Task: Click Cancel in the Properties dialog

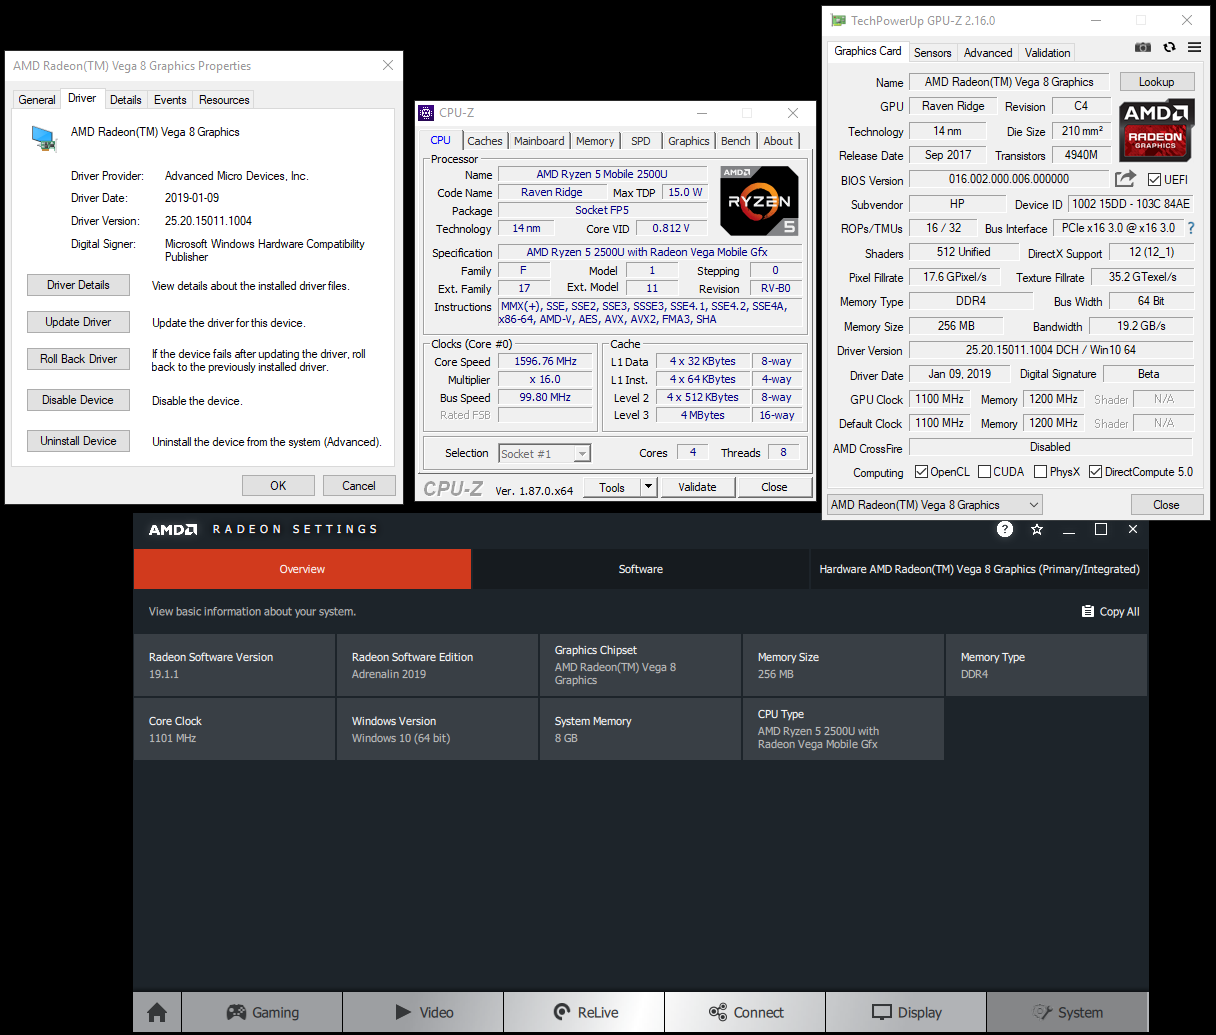Action: tap(359, 486)
